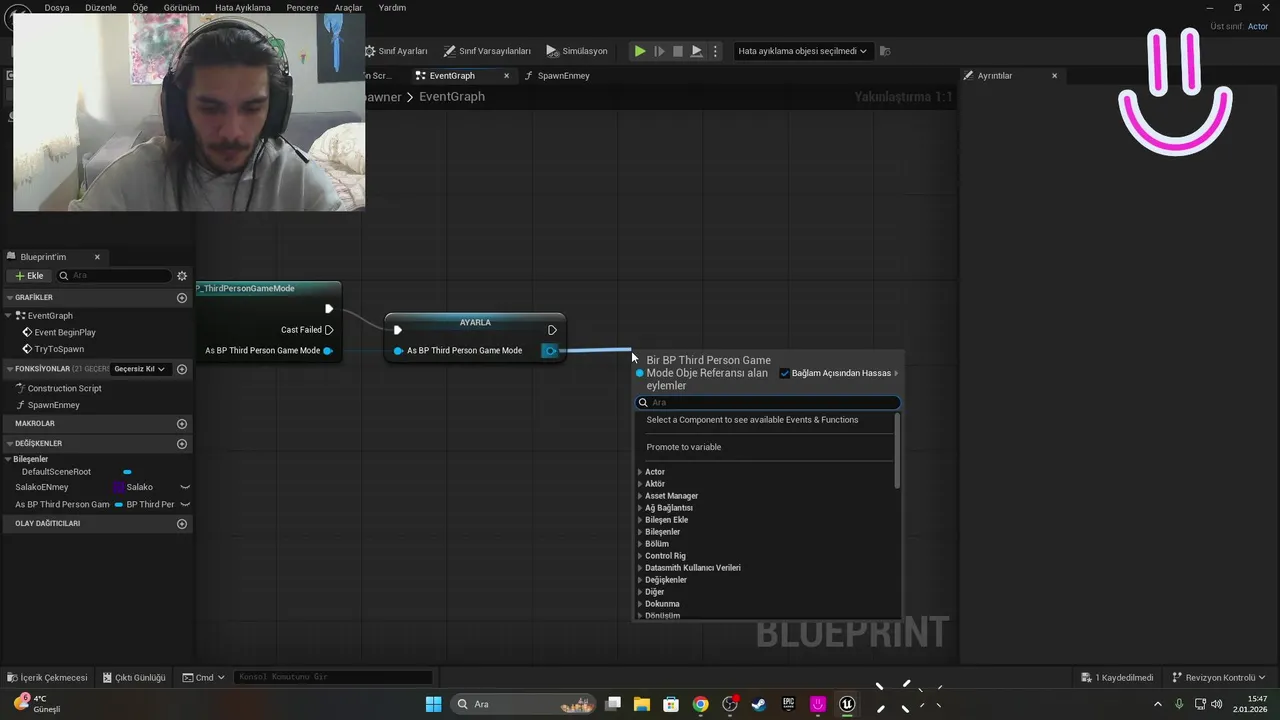
Task: Add a new function in FONKSİYONLAR
Action: pyautogui.click(x=182, y=369)
